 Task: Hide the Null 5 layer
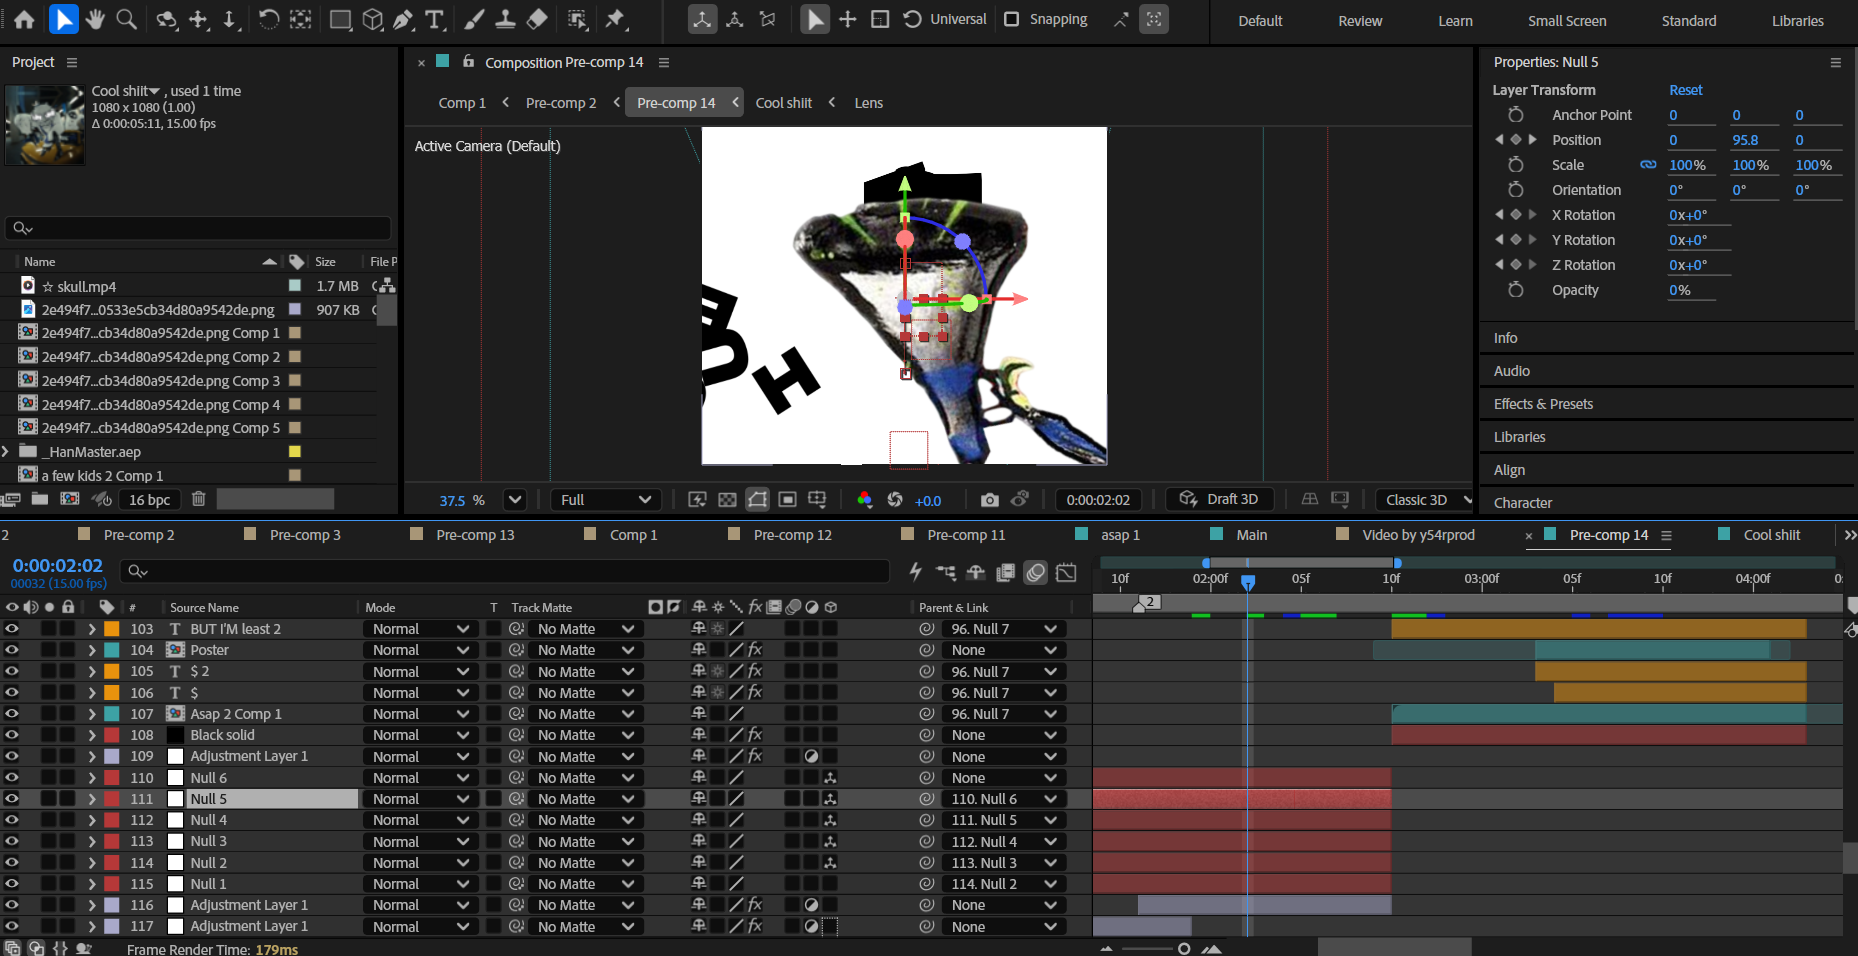click(12, 799)
